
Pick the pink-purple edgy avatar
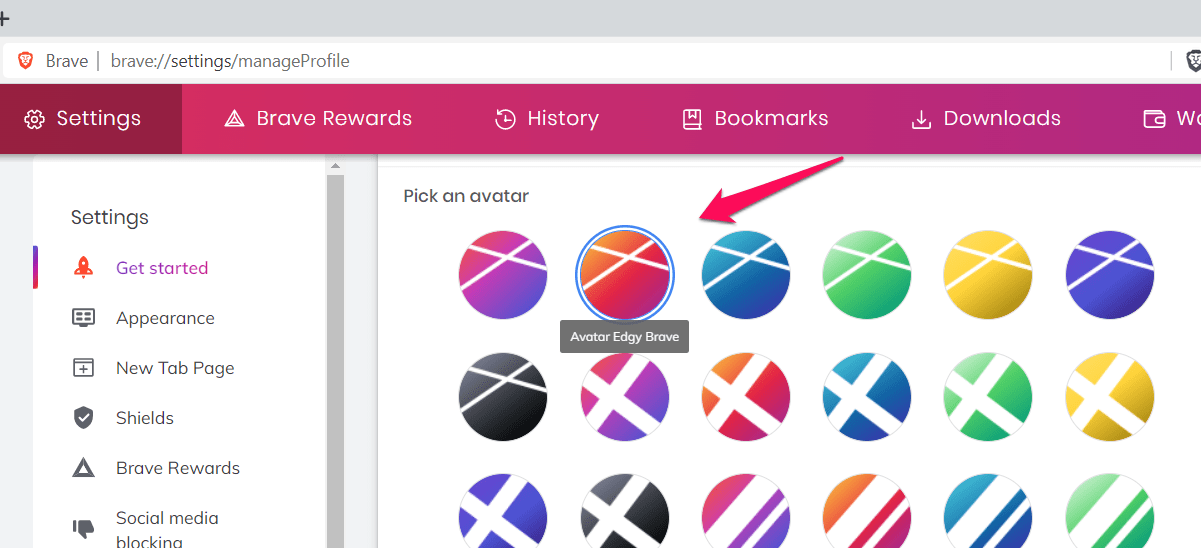(x=503, y=275)
